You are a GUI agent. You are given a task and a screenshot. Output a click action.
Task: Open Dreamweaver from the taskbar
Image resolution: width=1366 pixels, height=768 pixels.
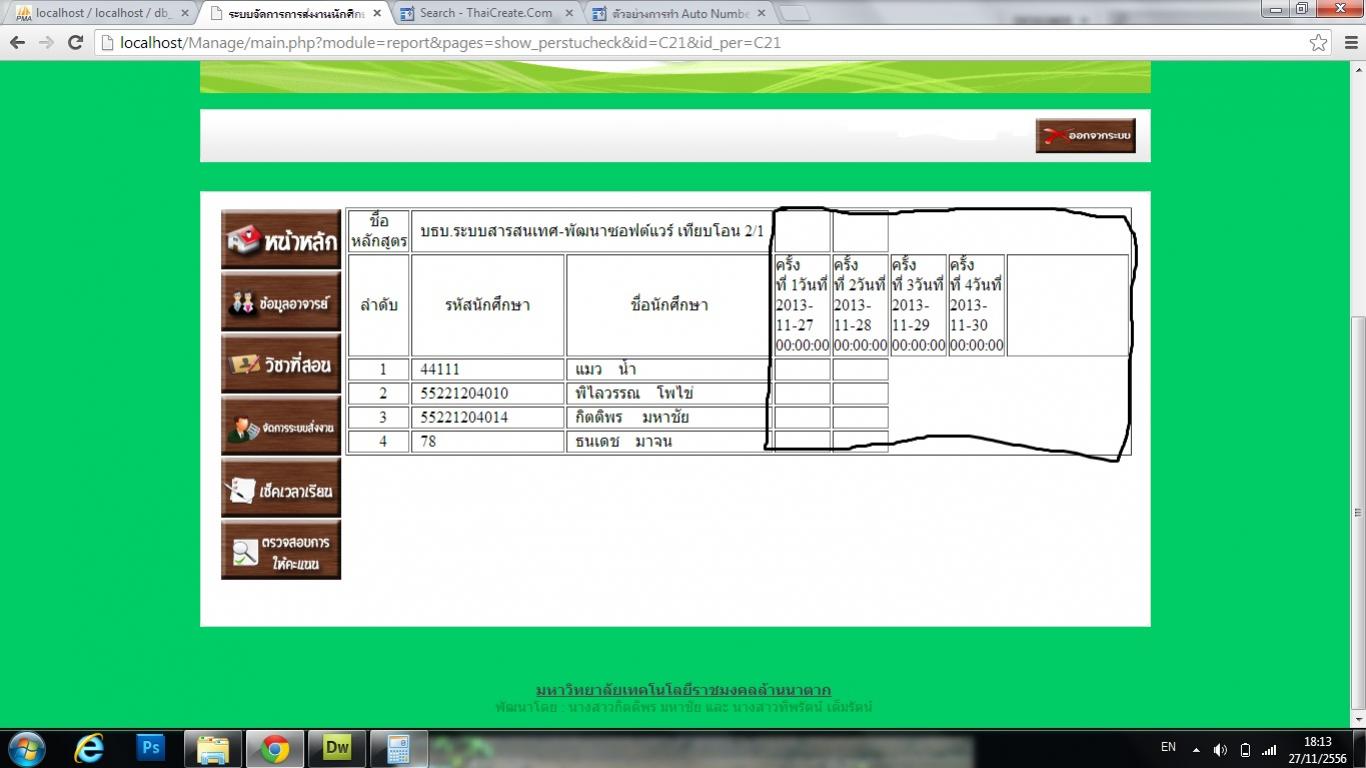click(337, 748)
